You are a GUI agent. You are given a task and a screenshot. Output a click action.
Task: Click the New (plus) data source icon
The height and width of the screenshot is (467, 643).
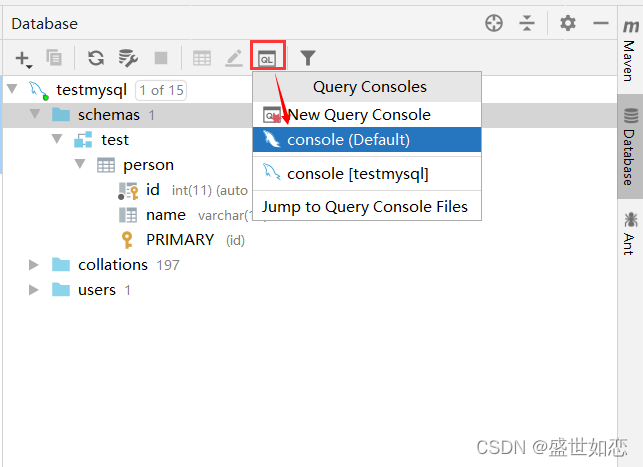(x=23, y=59)
